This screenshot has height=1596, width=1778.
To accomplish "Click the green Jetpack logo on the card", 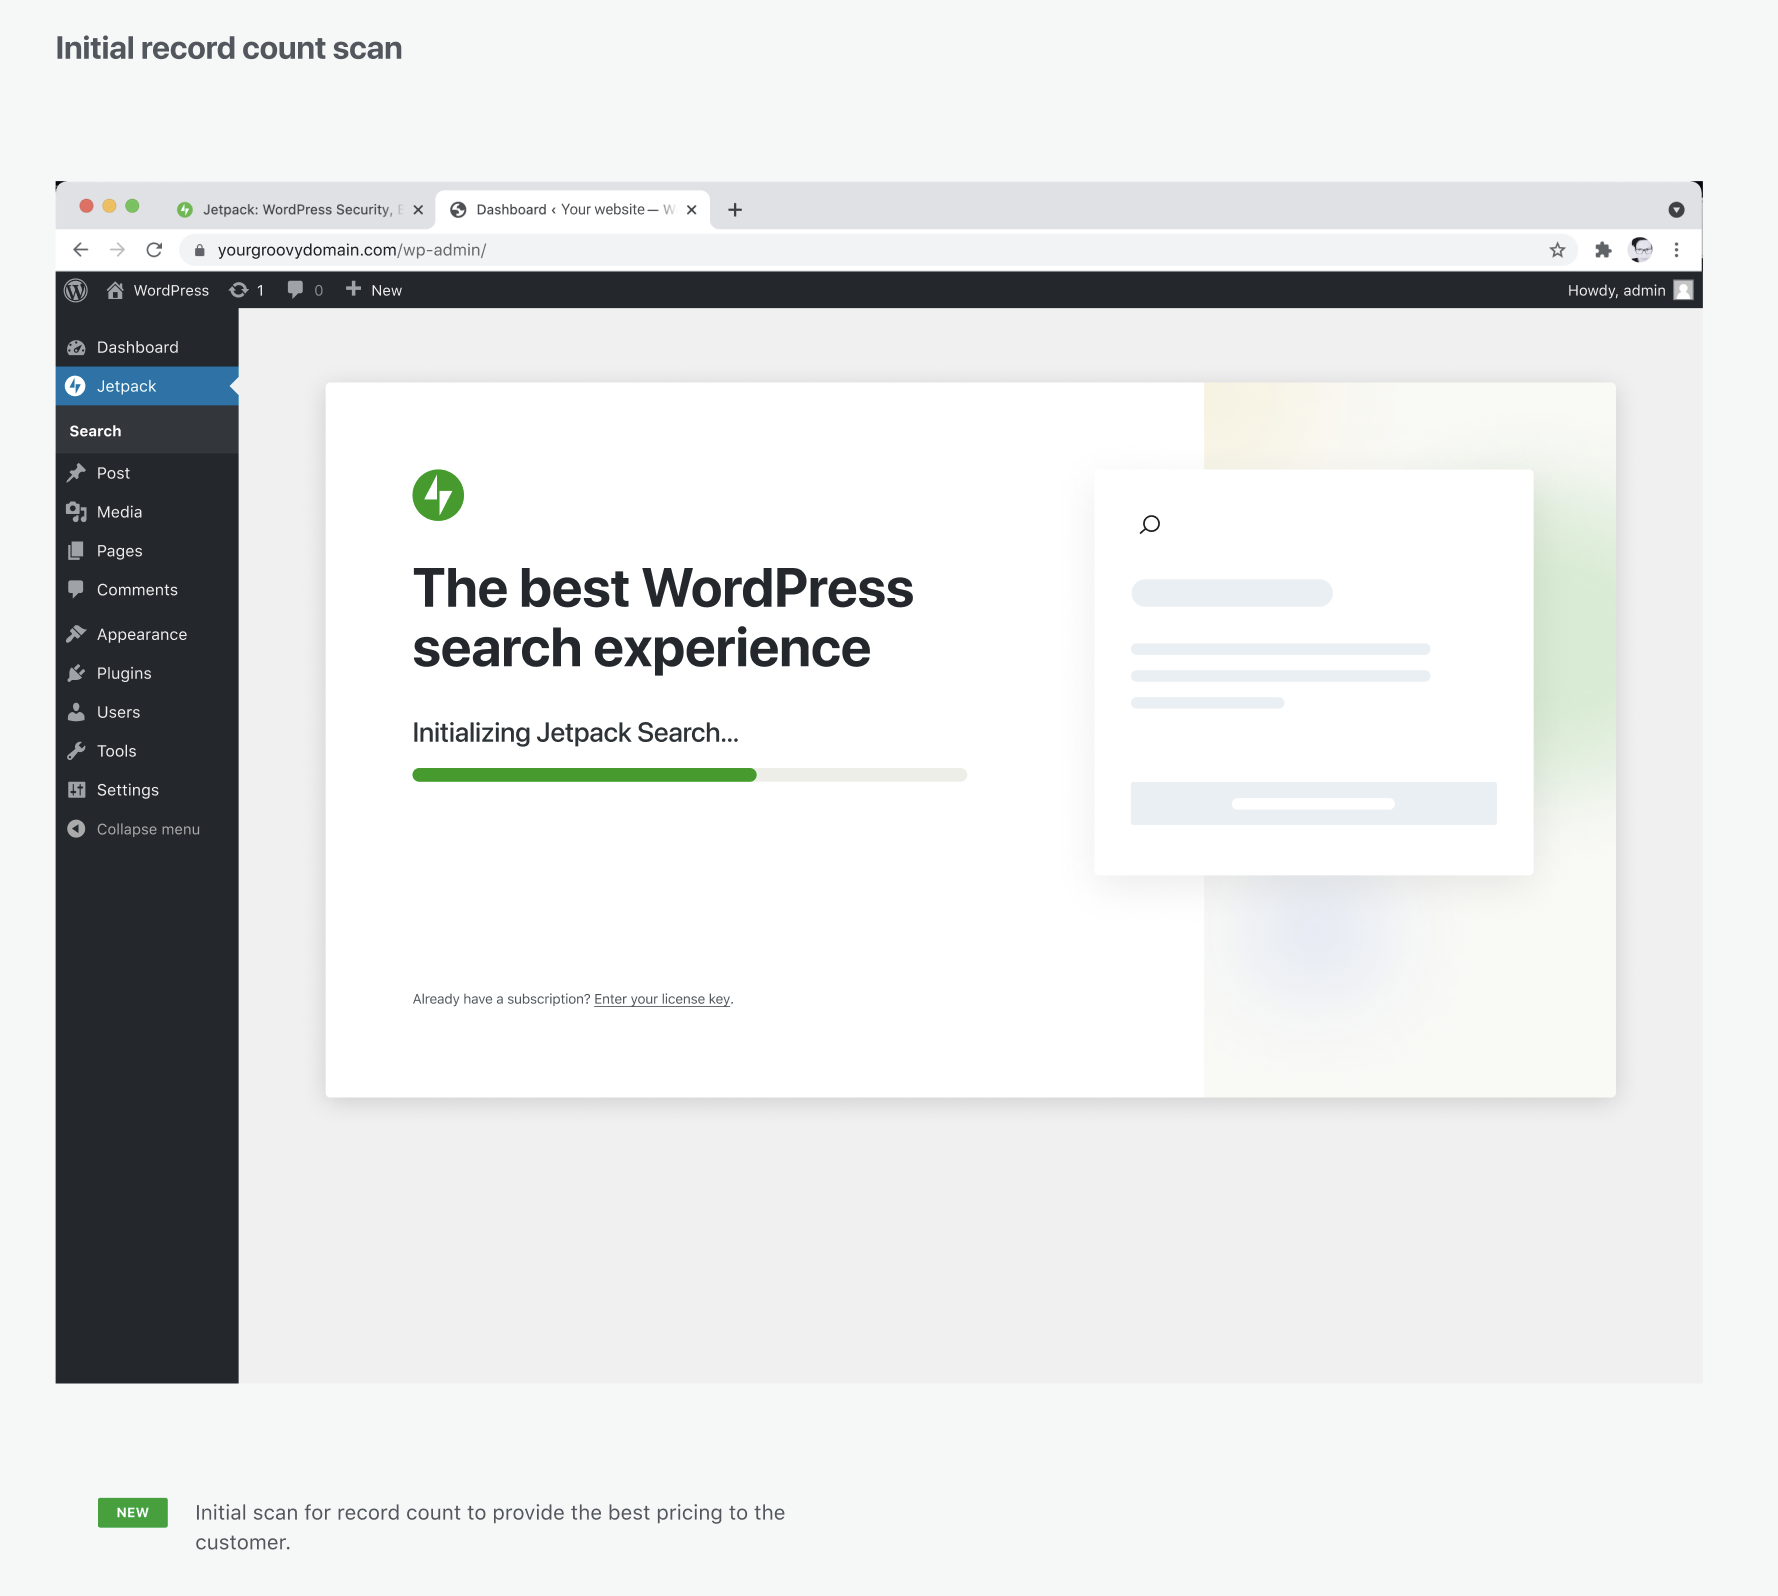I will (x=438, y=495).
